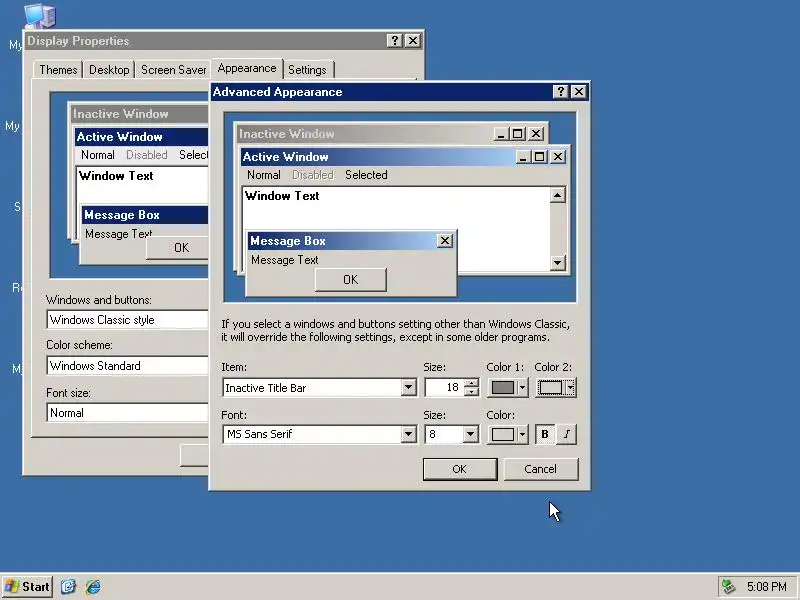800x600 pixels.
Task: Click the preview Normal menu item
Action: pos(264,175)
